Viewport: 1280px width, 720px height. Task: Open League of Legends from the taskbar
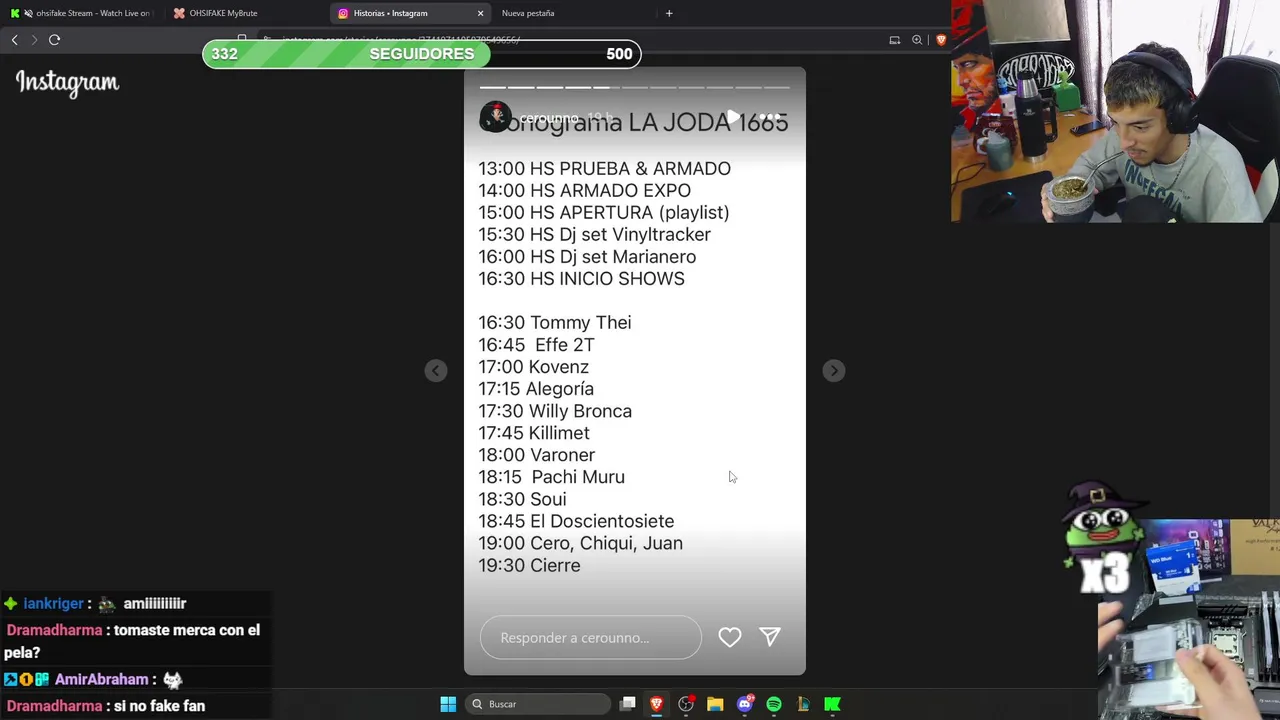coord(803,704)
